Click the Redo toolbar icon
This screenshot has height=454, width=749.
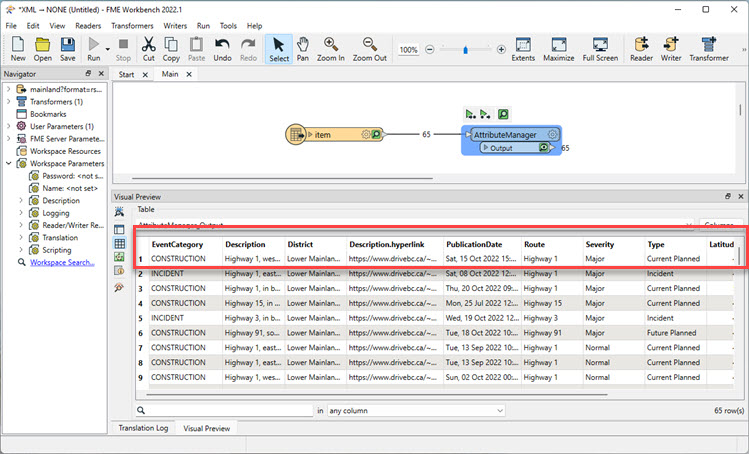point(248,49)
